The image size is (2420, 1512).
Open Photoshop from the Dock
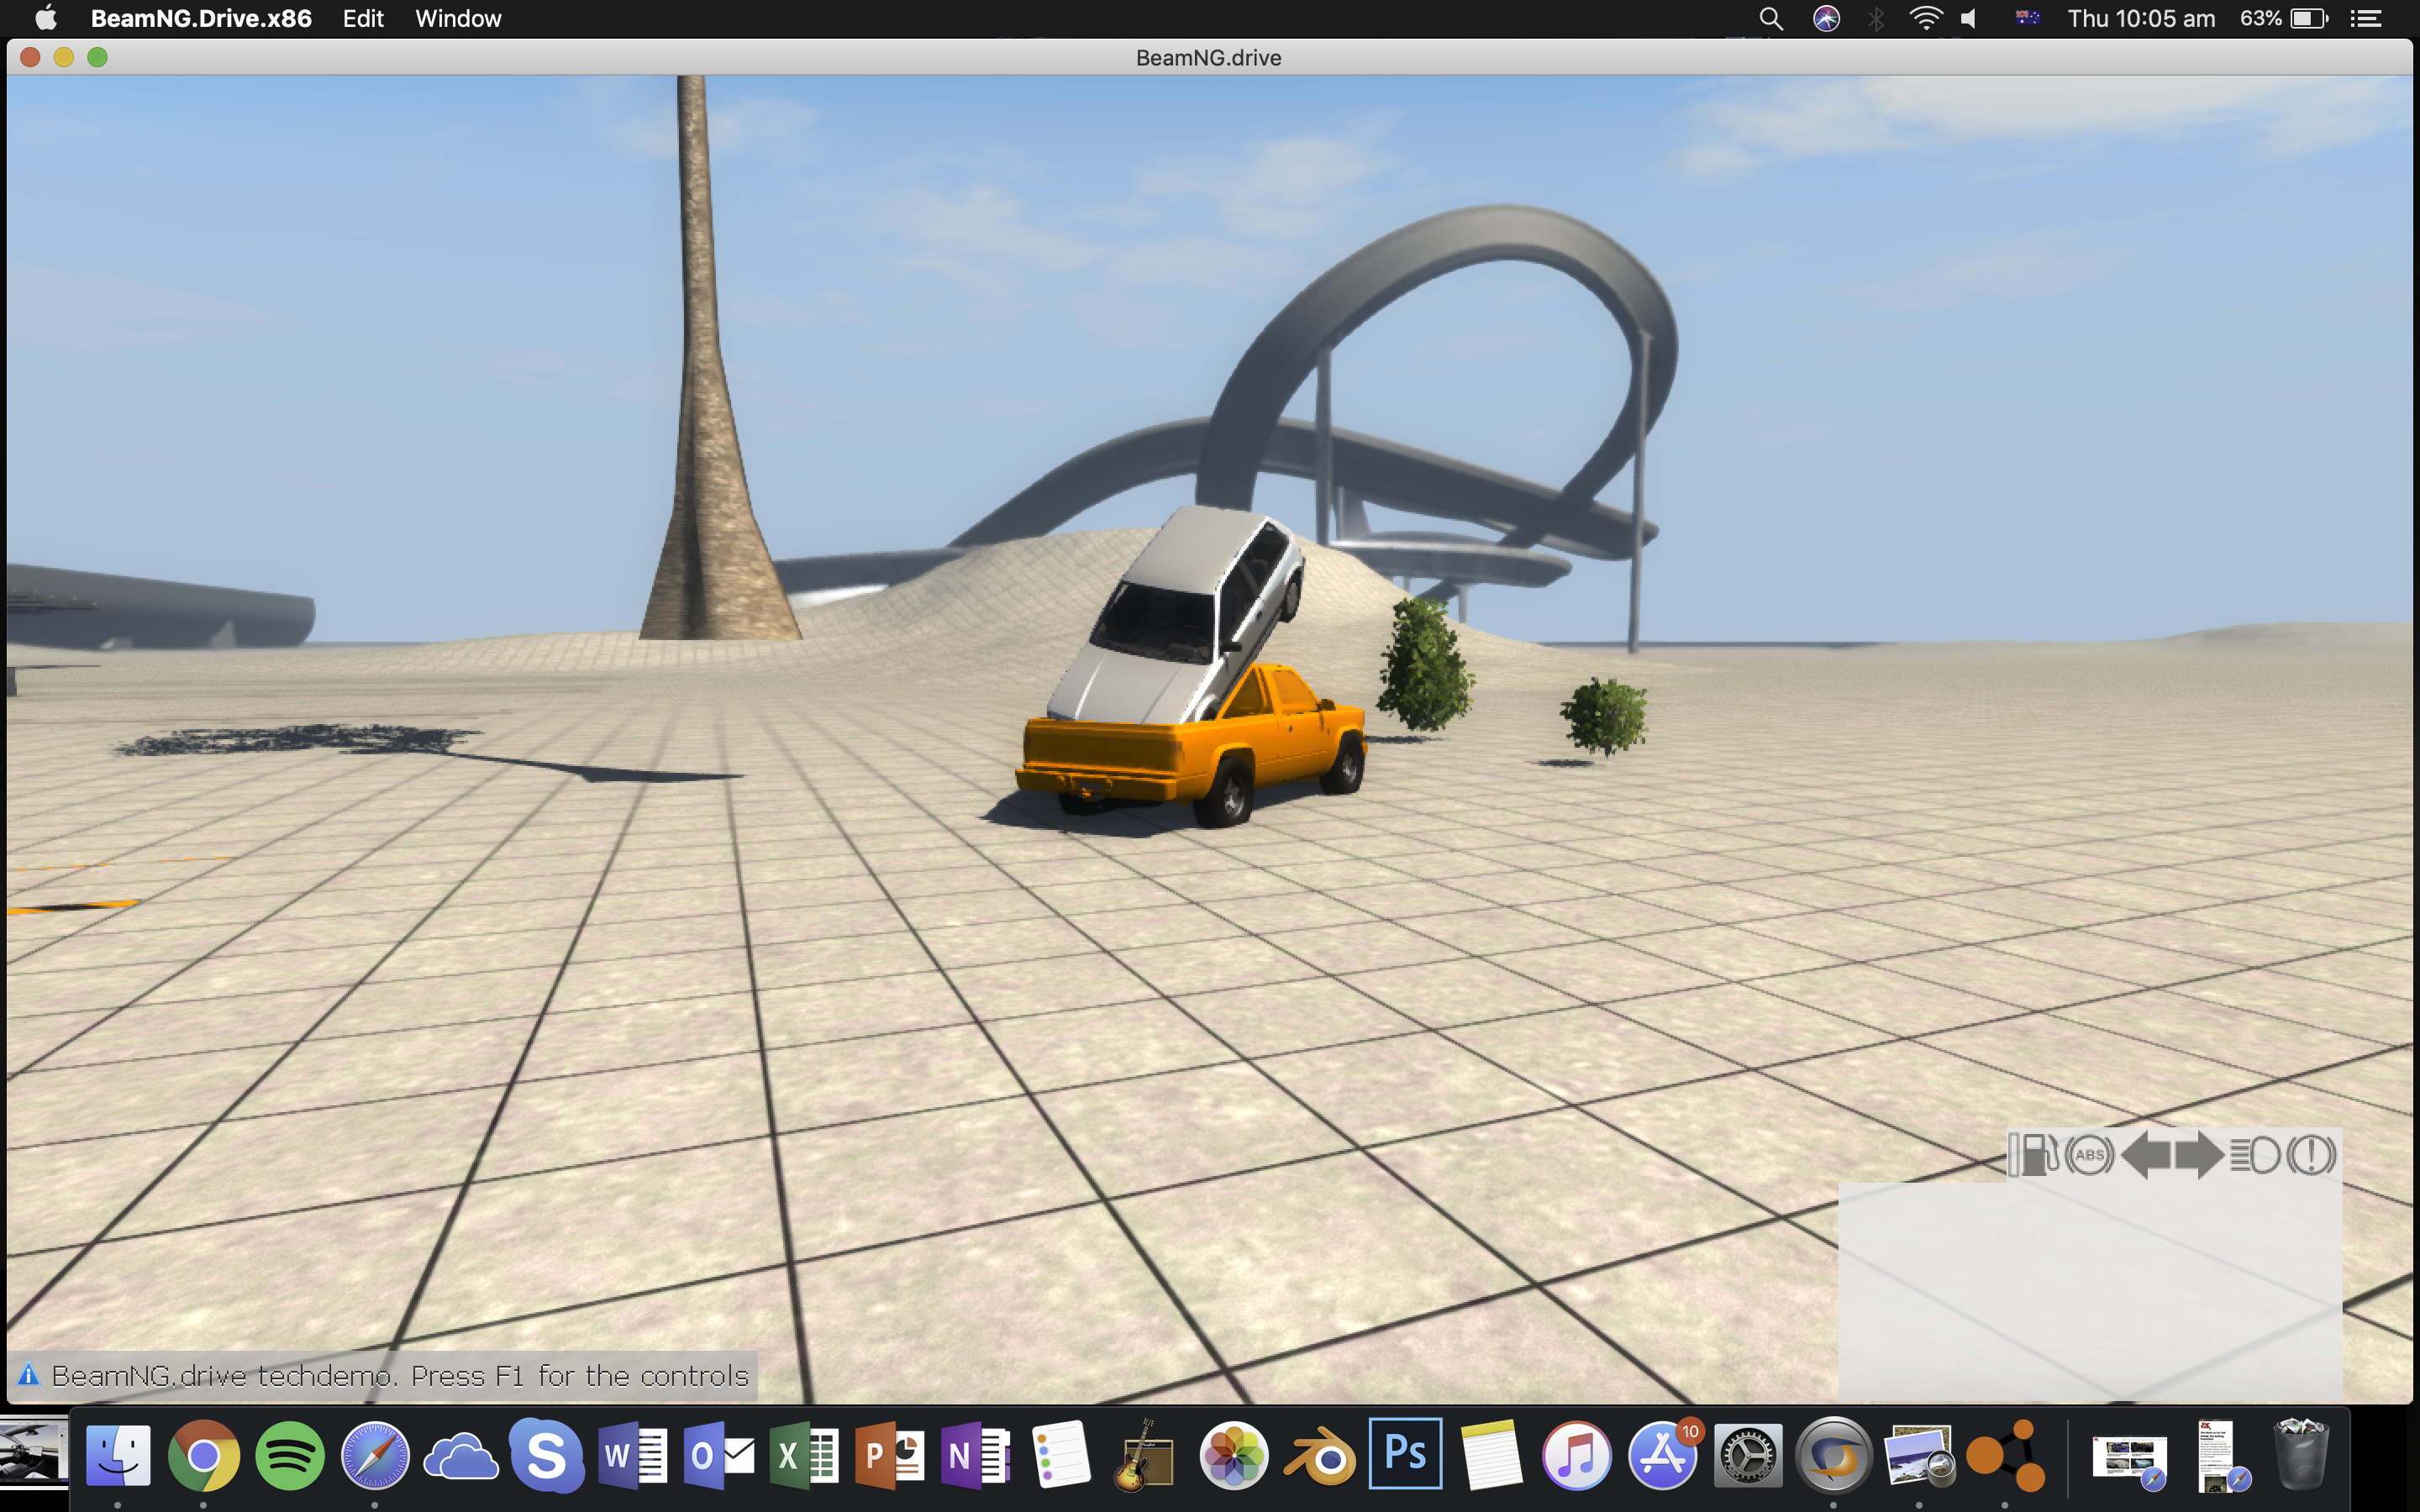pyautogui.click(x=1406, y=1454)
